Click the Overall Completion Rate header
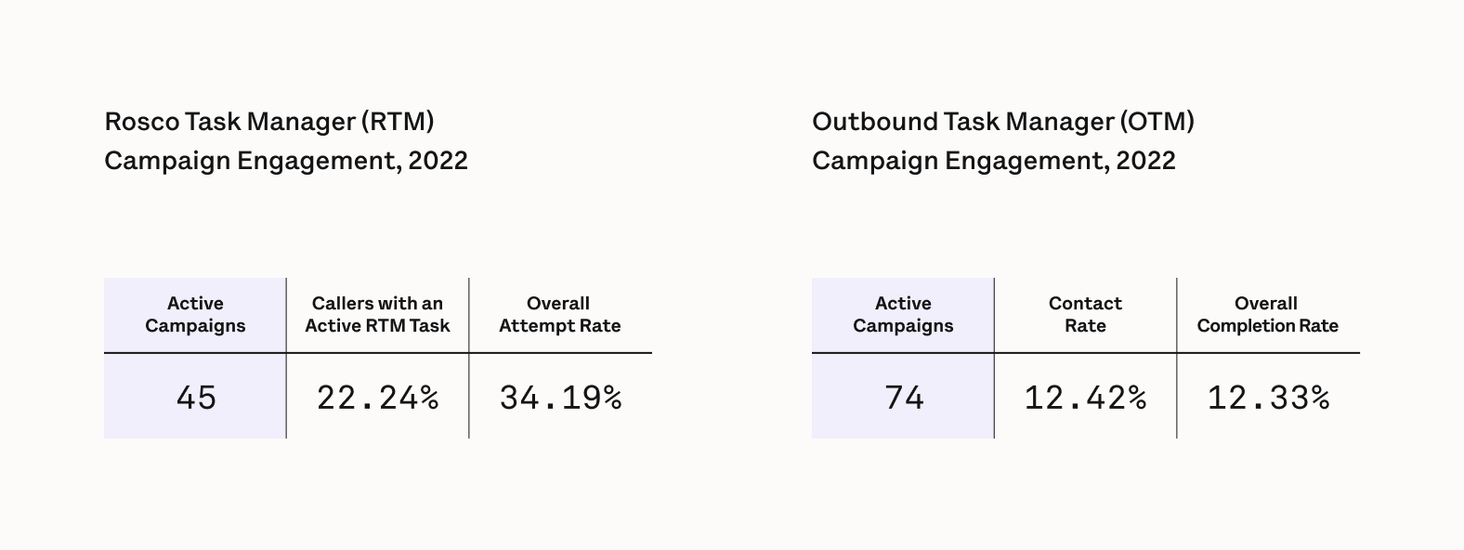The width and height of the screenshot is (1464, 550). 1267,315
